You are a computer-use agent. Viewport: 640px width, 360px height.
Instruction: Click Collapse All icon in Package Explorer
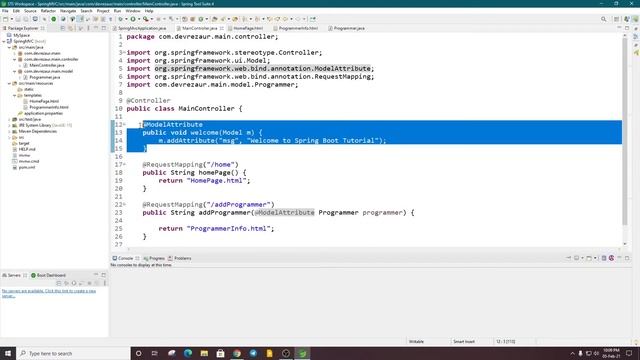click(63, 28)
